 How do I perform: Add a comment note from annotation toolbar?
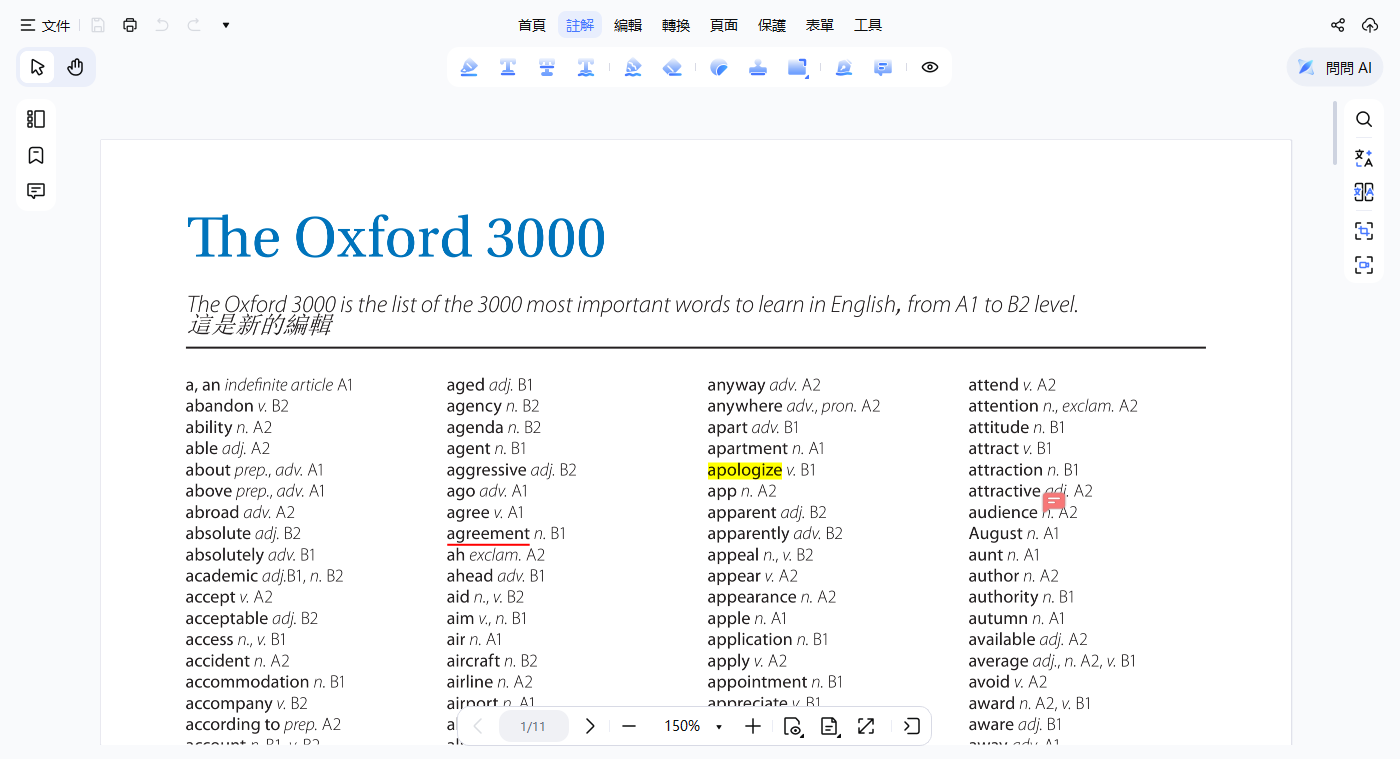pos(883,67)
